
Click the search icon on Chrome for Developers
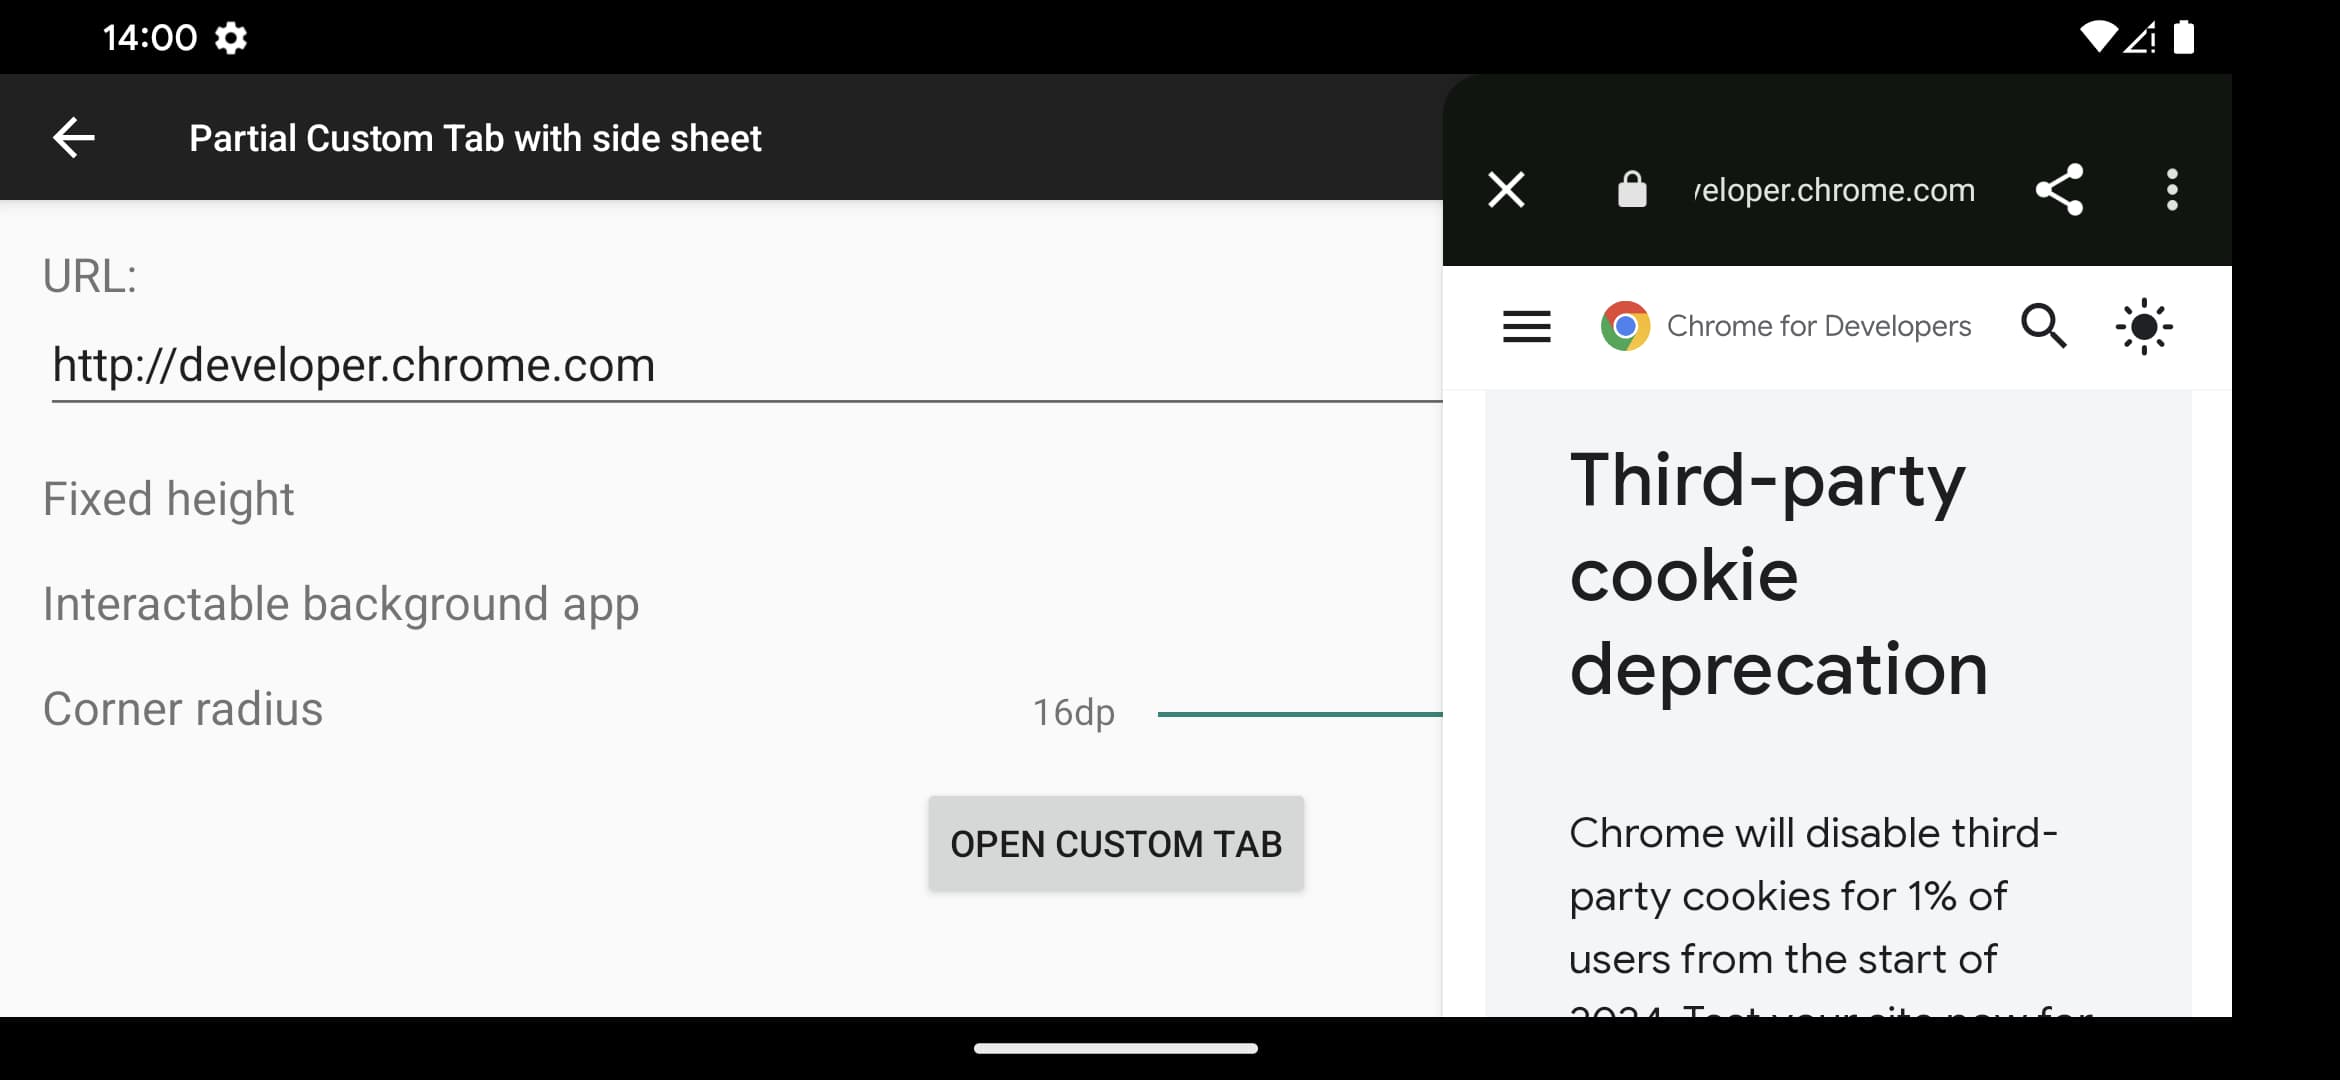click(2045, 327)
